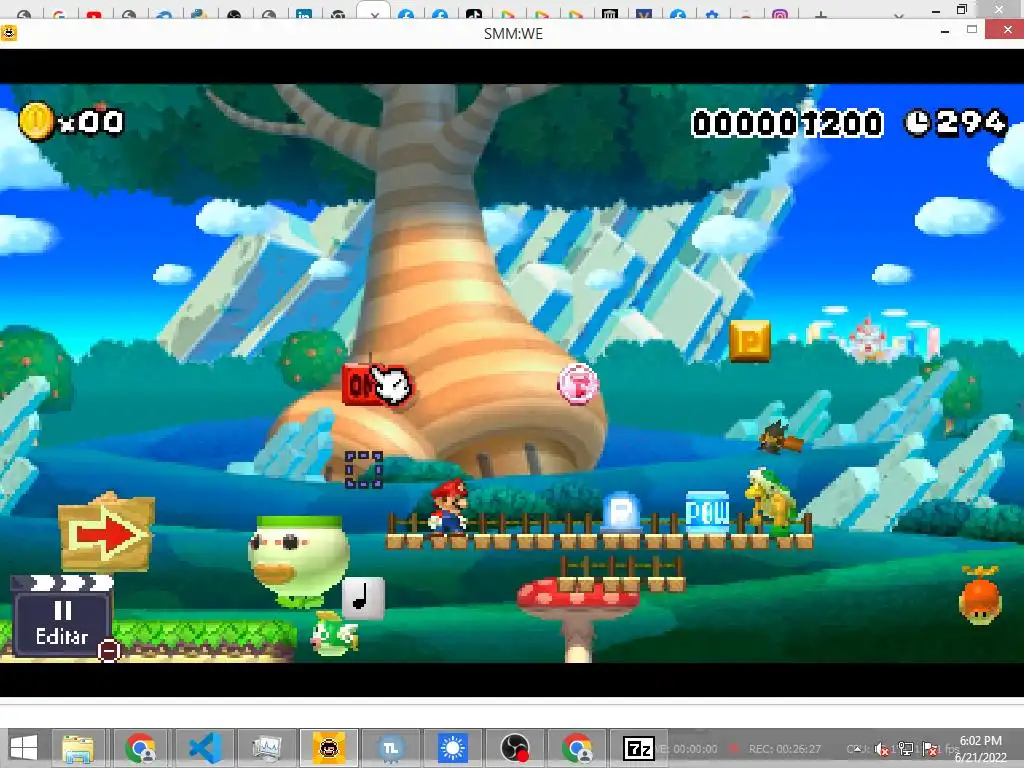This screenshot has width=1024, height=768.
Task: Open a new browser tab
Action: tap(820, 14)
